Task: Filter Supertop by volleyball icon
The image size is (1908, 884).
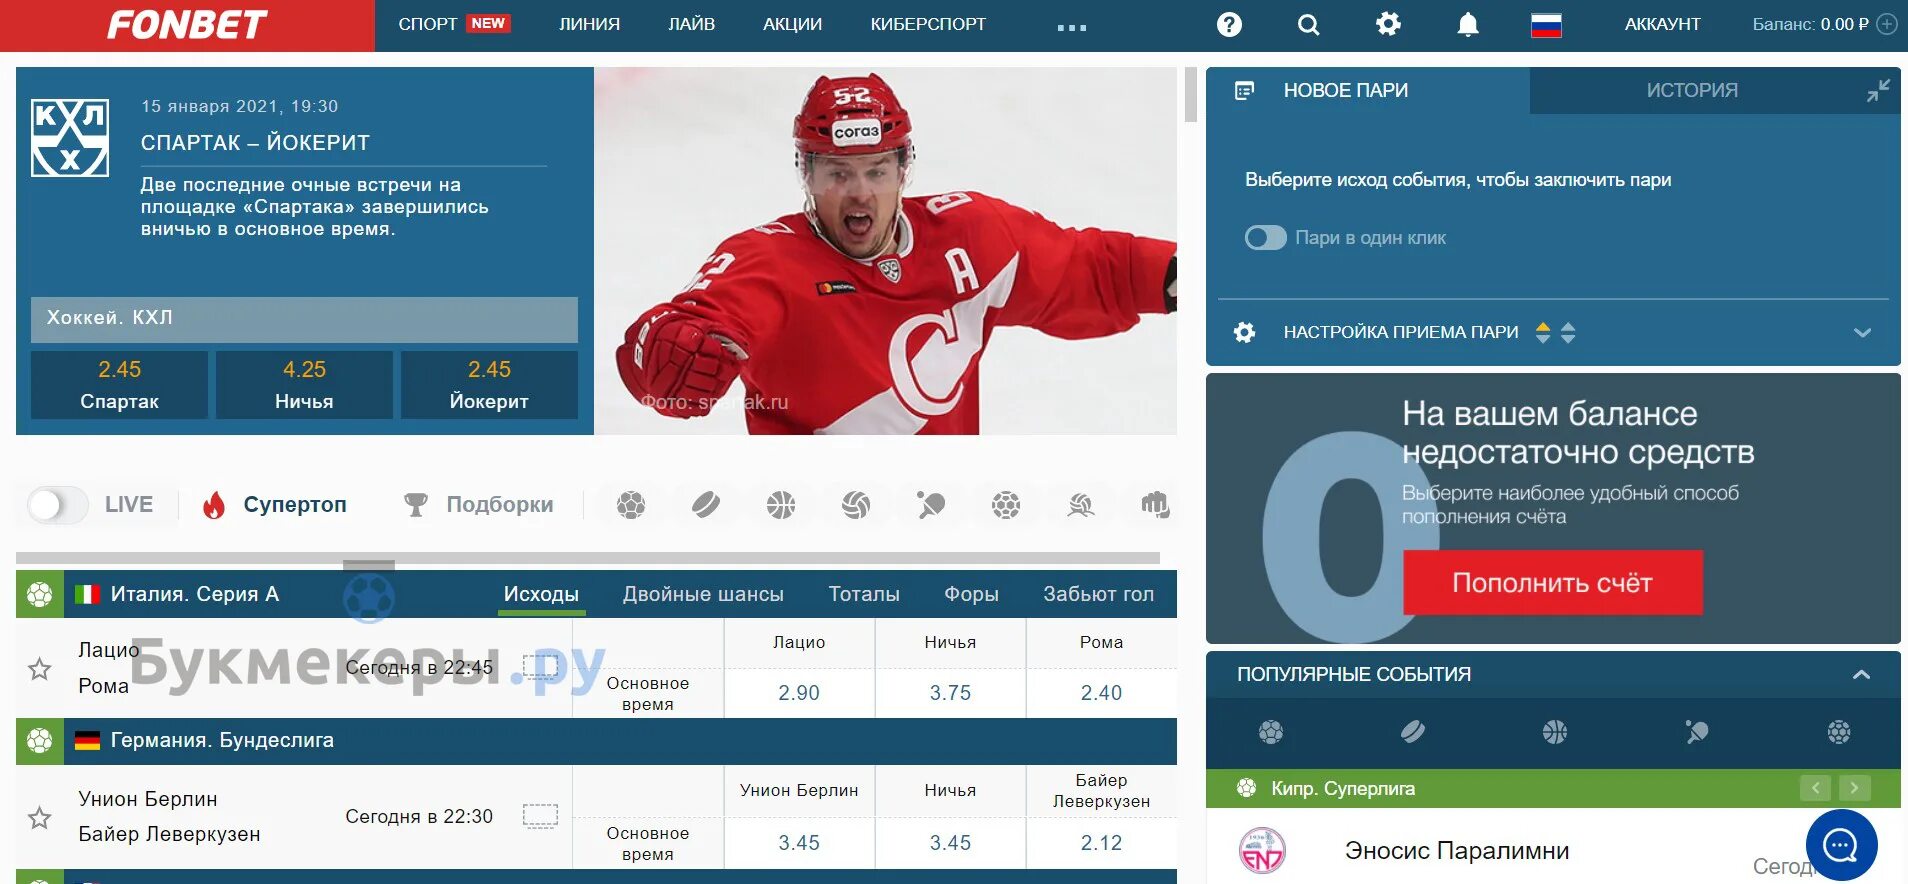Action: click(x=856, y=505)
